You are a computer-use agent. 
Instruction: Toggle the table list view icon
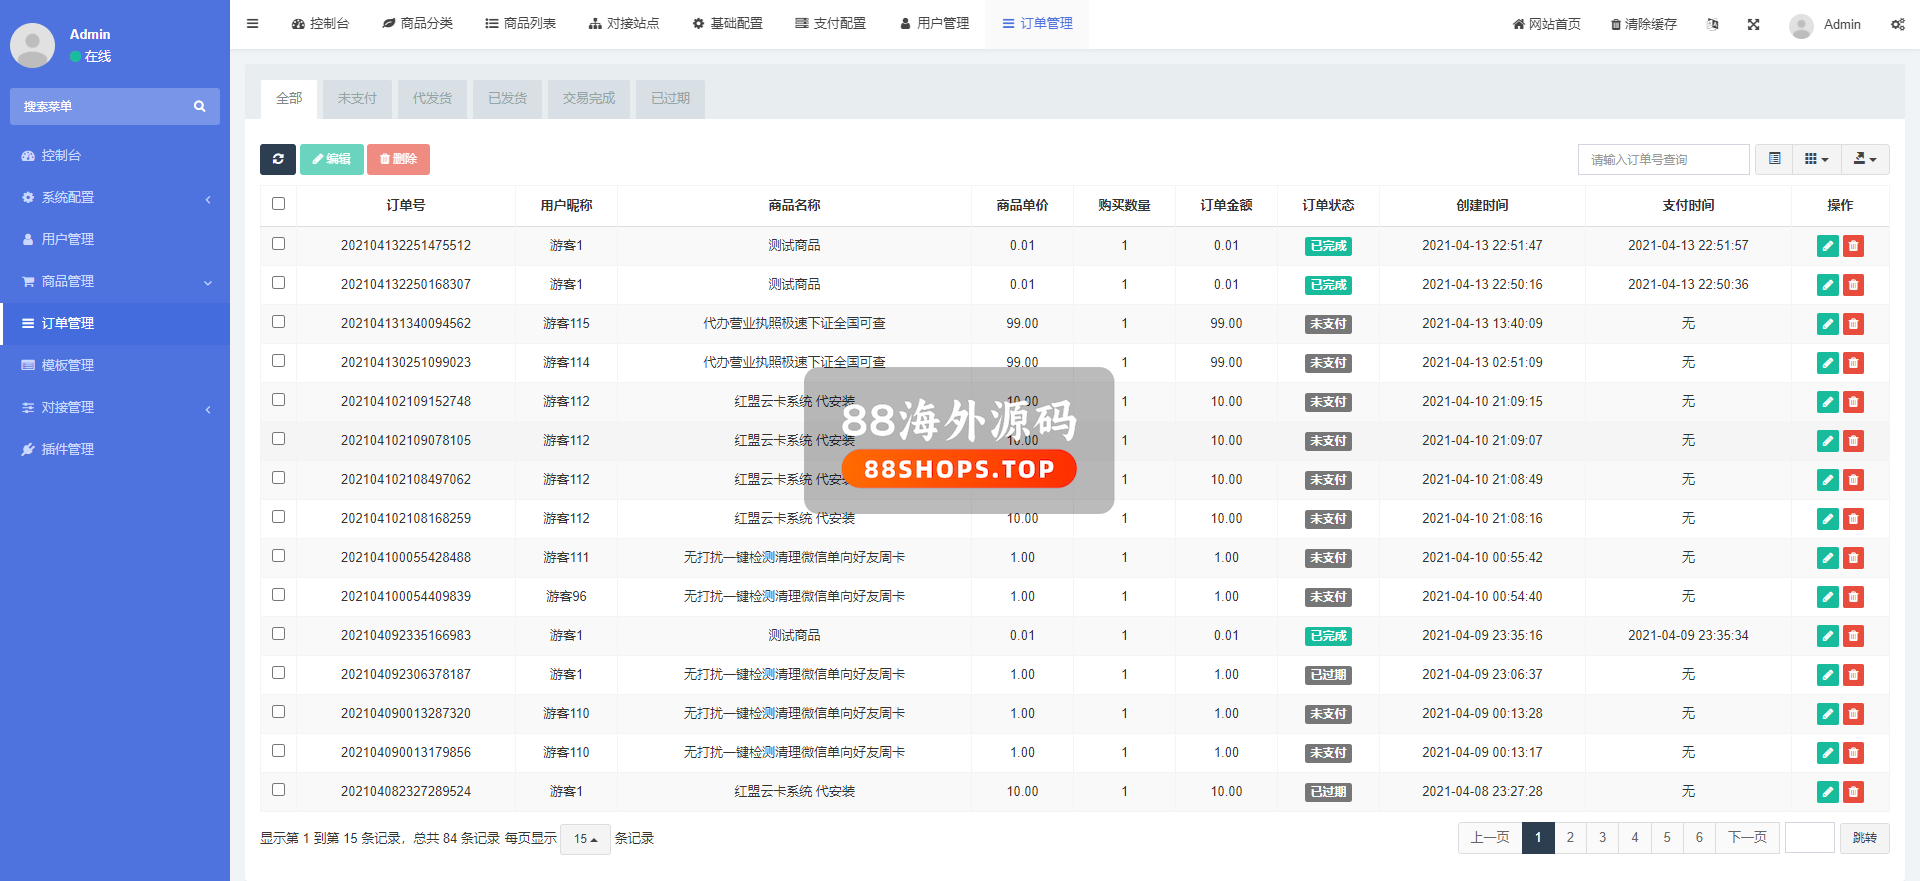pyautogui.click(x=1774, y=159)
